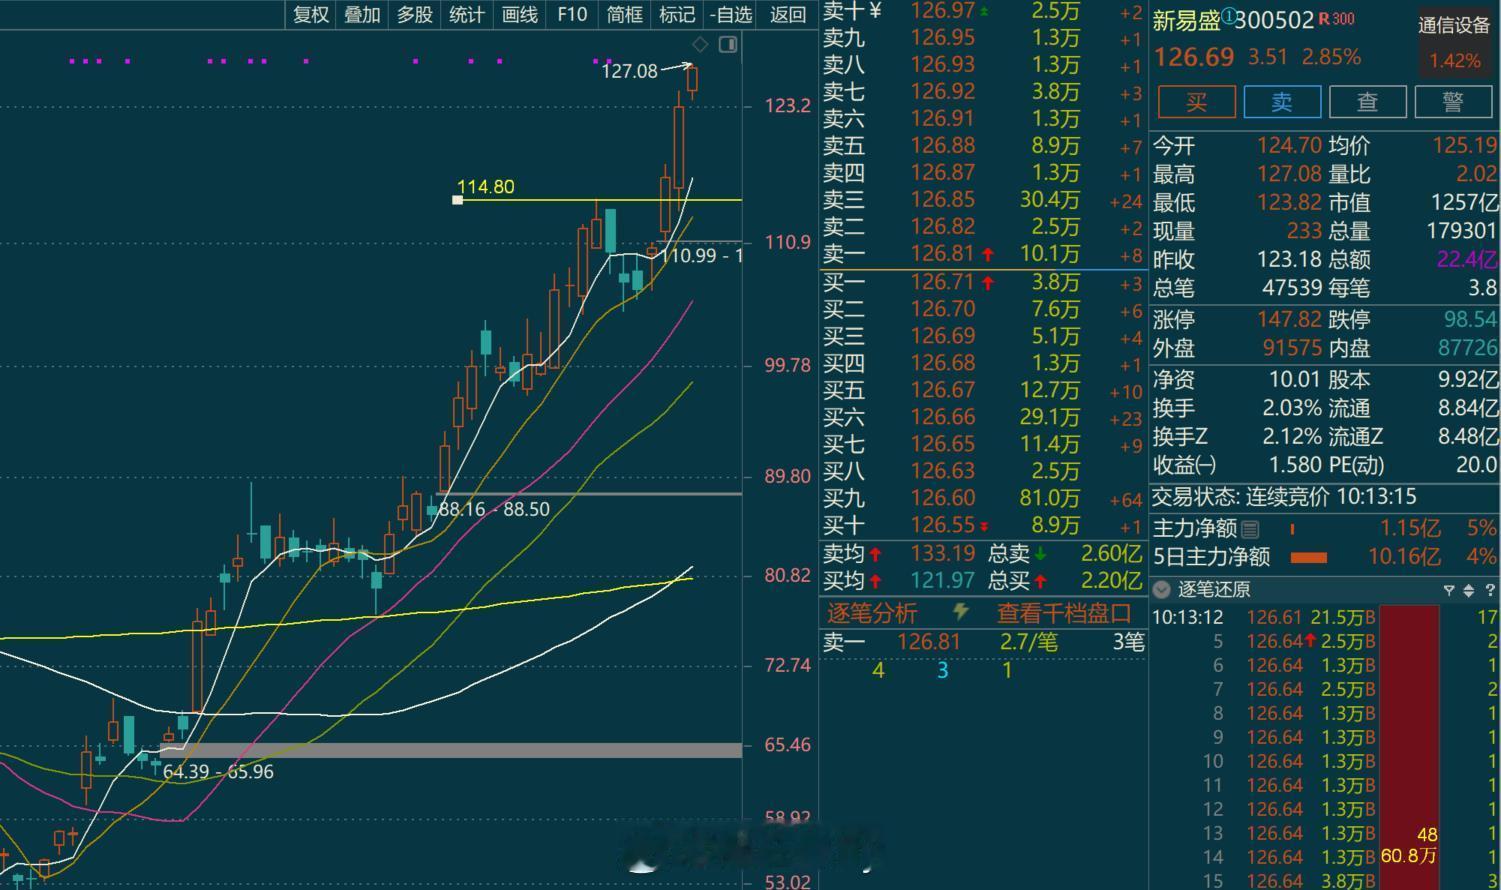1501x890 pixels.
Task: Activate the 画线 line drawing tool
Action: [520, 14]
